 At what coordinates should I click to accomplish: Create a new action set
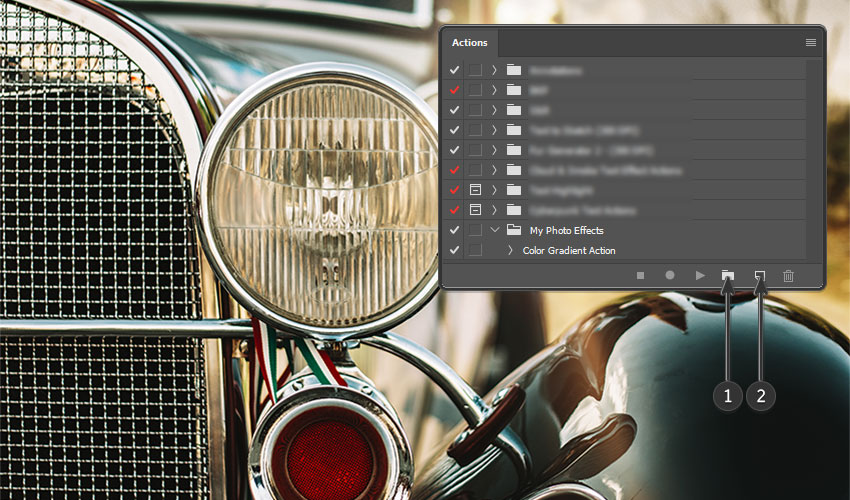pos(728,275)
